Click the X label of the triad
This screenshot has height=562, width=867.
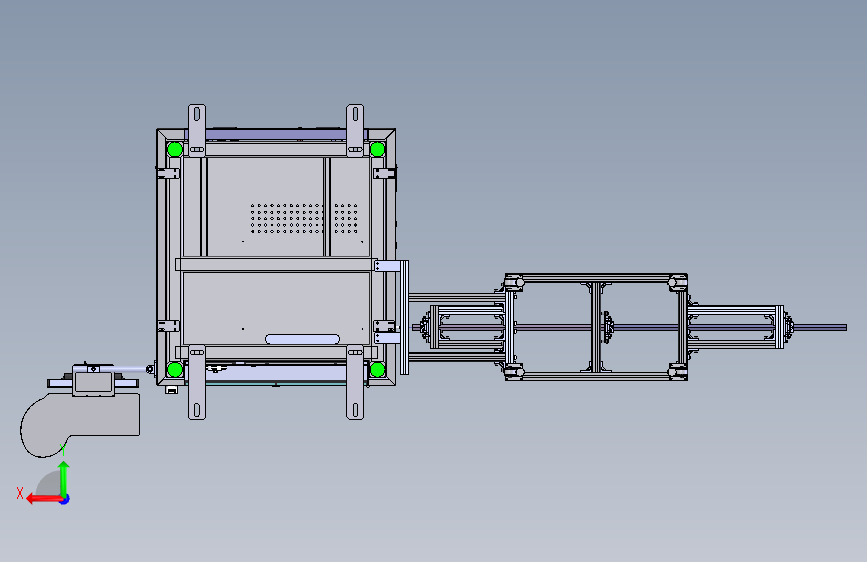(20, 493)
